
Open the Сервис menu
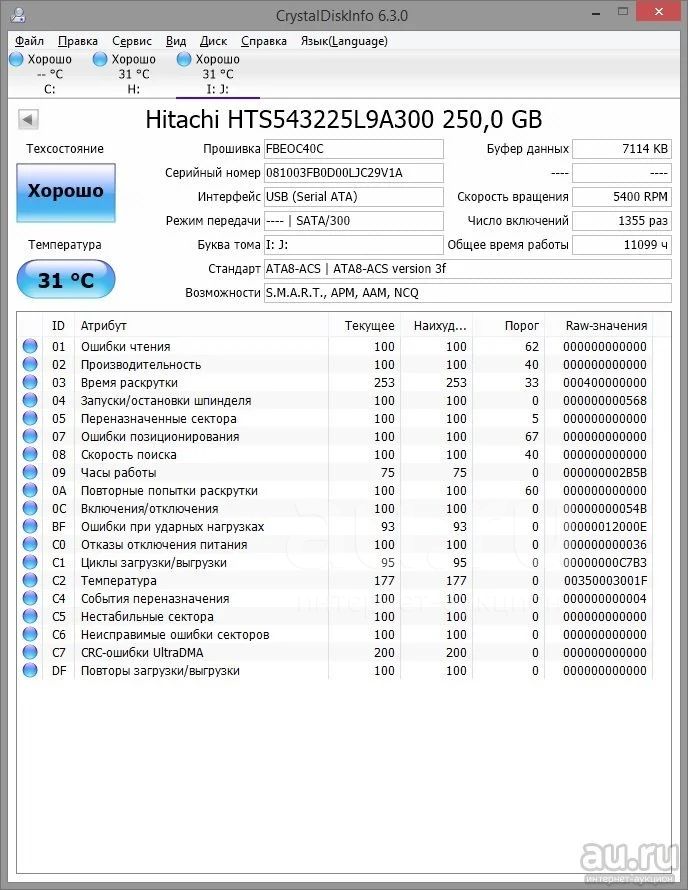[132, 41]
